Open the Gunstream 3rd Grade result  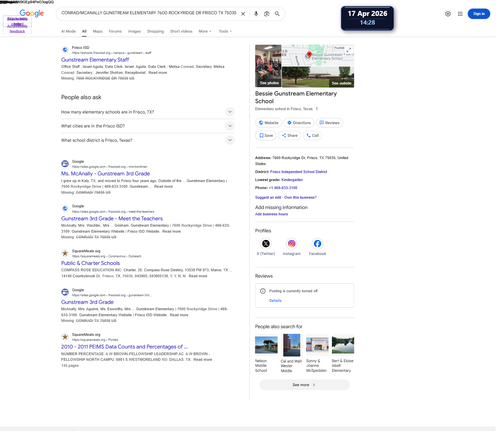point(87,302)
